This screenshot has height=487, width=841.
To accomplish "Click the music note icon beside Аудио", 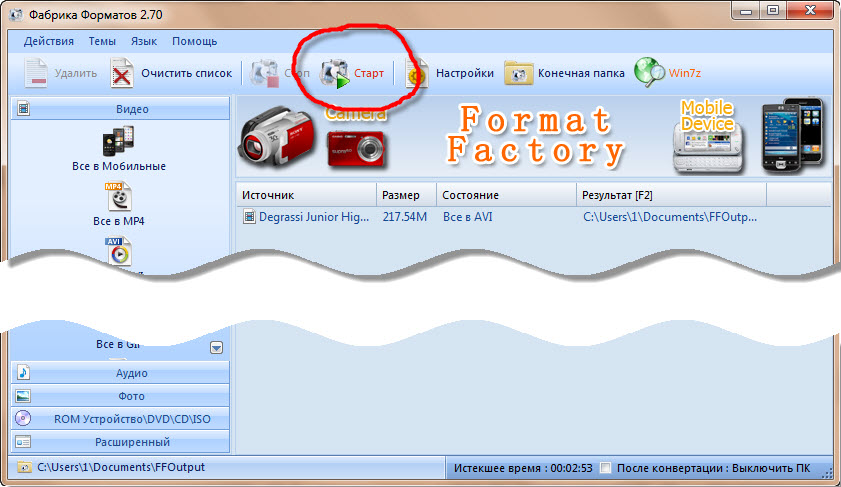I will [x=23, y=372].
